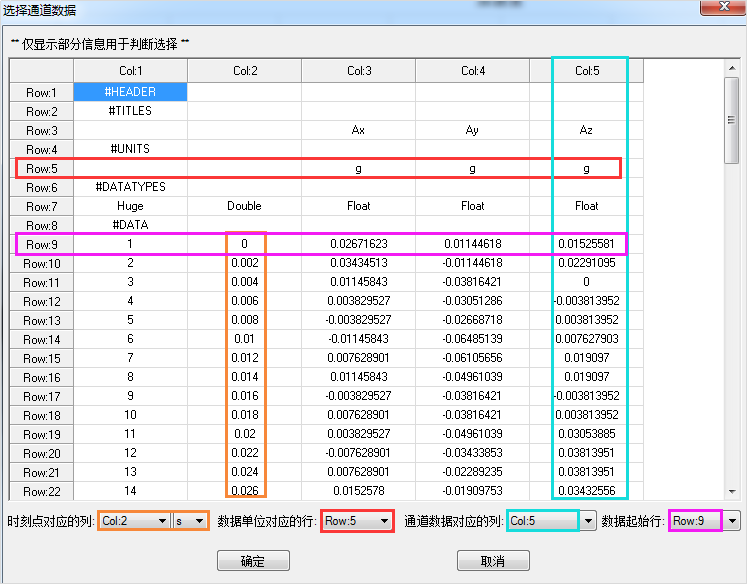
Task: Click the Ay title cell
Action: [472, 130]
